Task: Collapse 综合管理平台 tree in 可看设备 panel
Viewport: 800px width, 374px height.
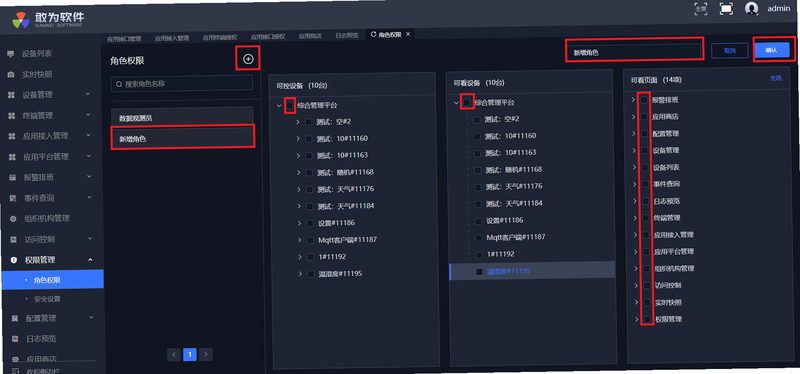Action: point(456,103)
